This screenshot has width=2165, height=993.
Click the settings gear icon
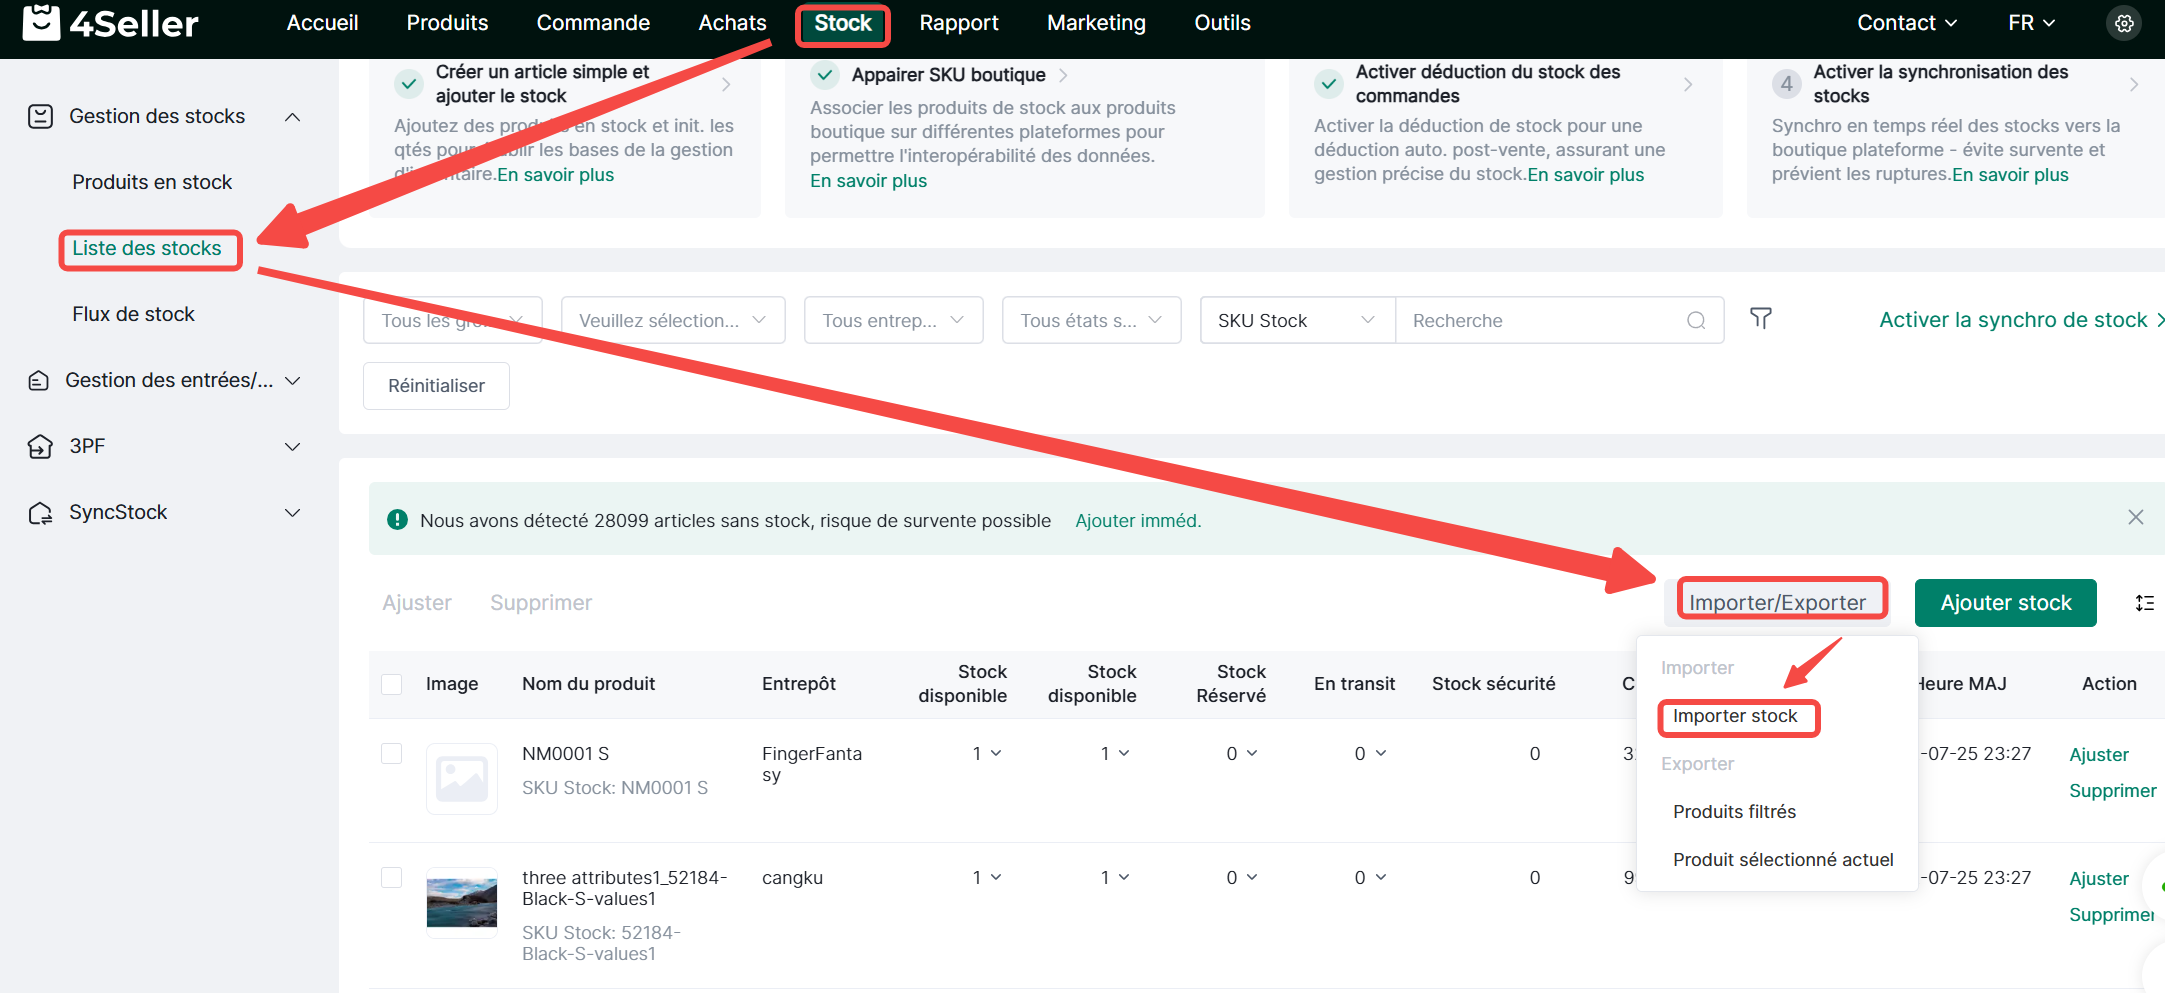point(2124,23)
